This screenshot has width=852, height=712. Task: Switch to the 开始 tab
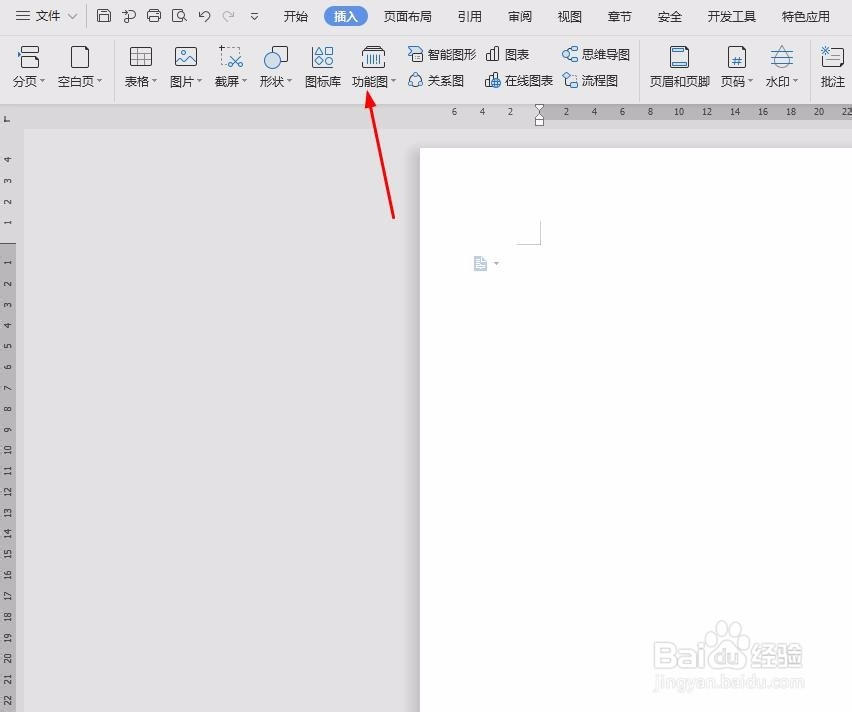coord(296,16)
